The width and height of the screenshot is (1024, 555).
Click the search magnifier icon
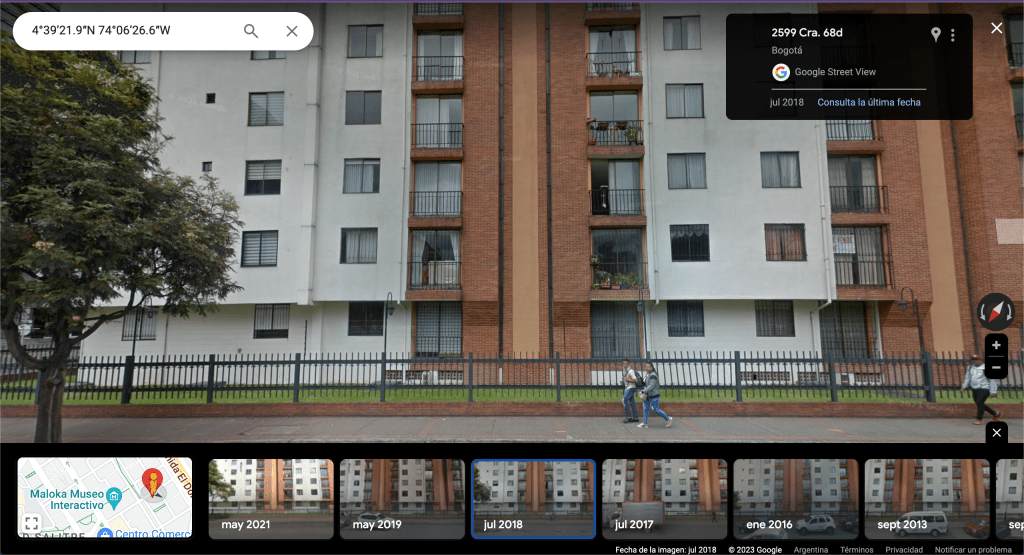(251, 31)
